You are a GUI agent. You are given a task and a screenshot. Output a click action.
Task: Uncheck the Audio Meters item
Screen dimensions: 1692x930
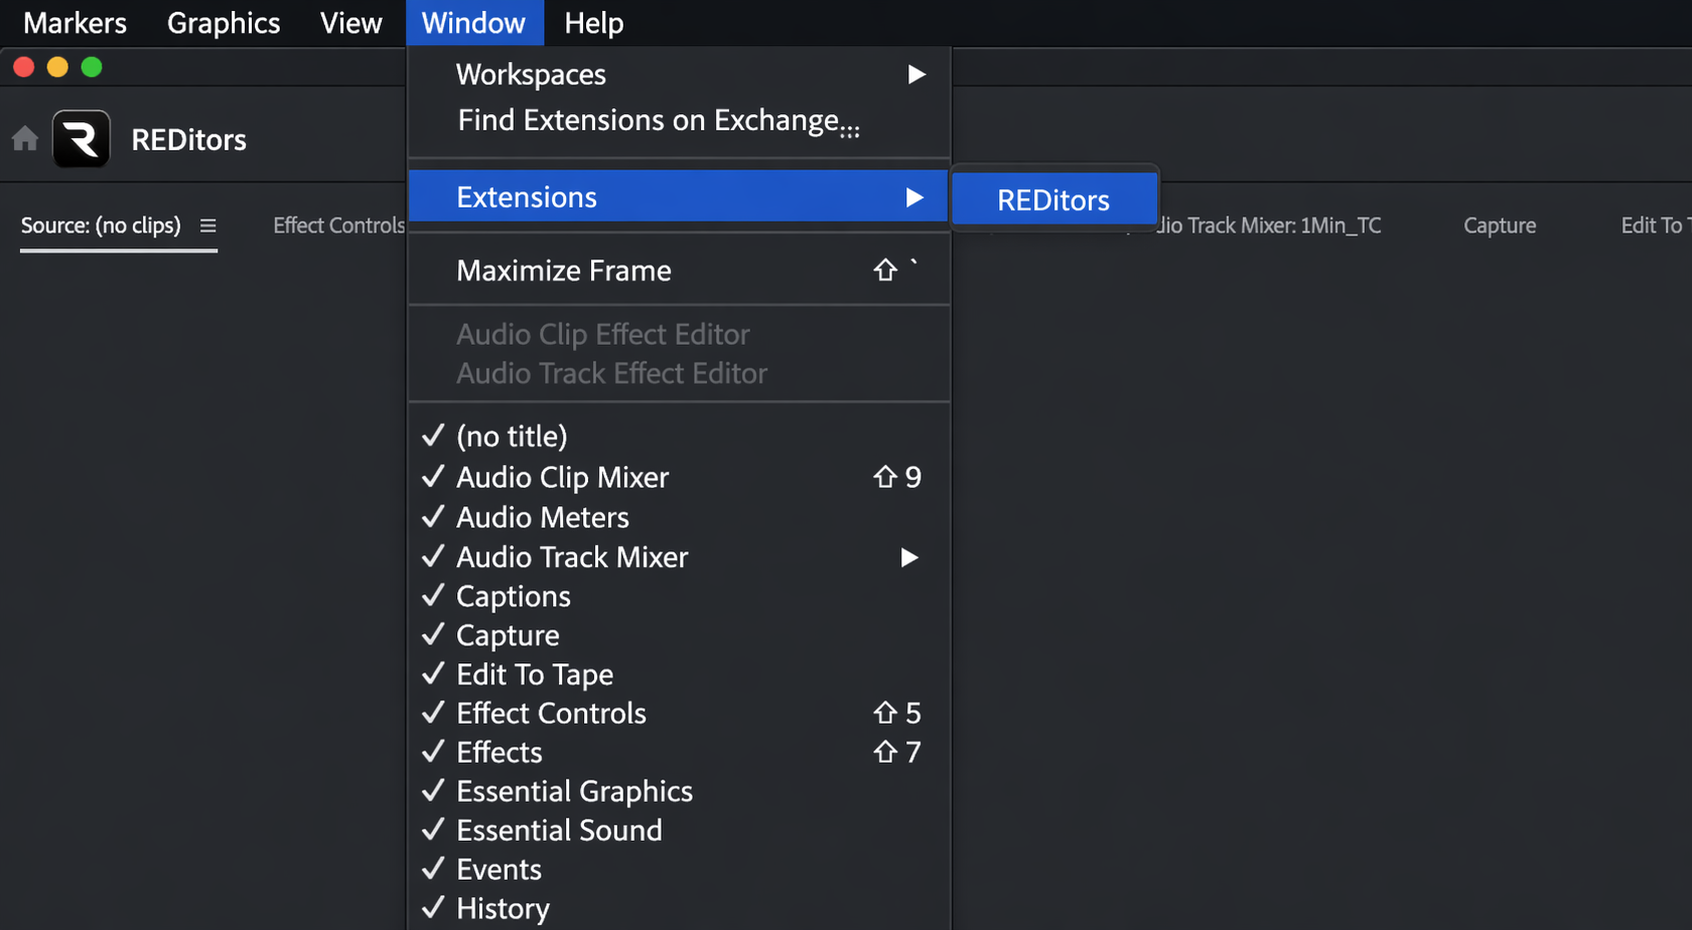point(542,517)
